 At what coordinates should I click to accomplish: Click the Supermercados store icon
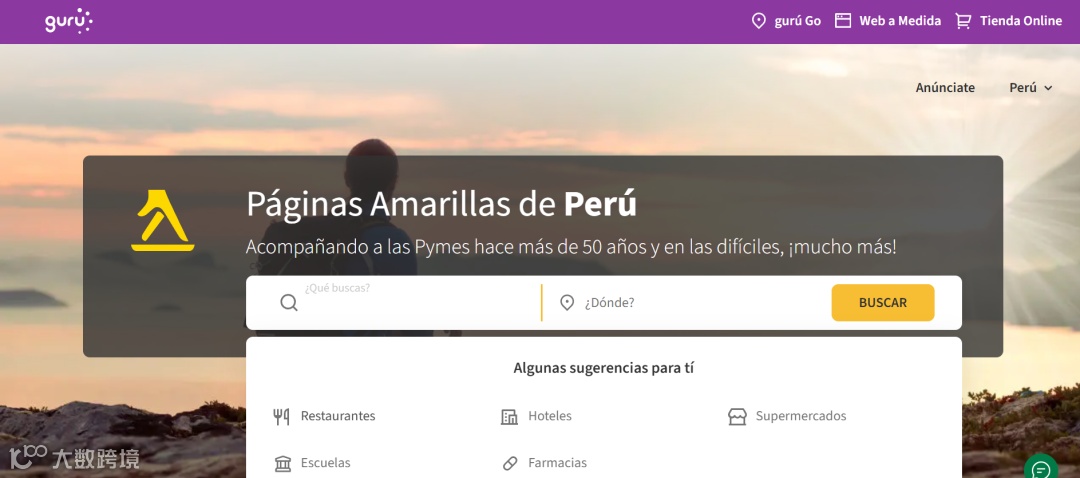[x=737, y=416]
